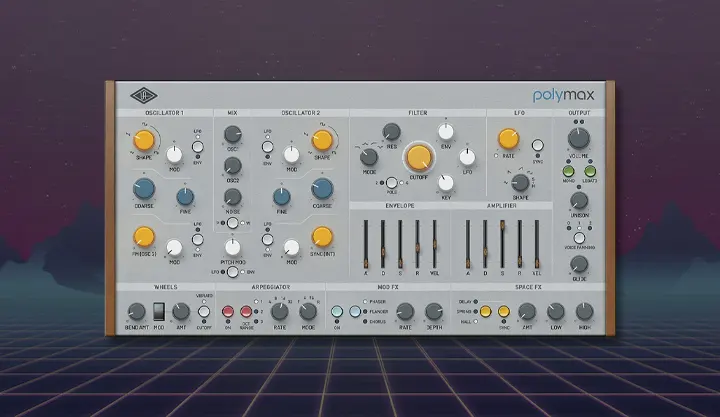Toggle the green LEGATO button

[x=590, y=171]
